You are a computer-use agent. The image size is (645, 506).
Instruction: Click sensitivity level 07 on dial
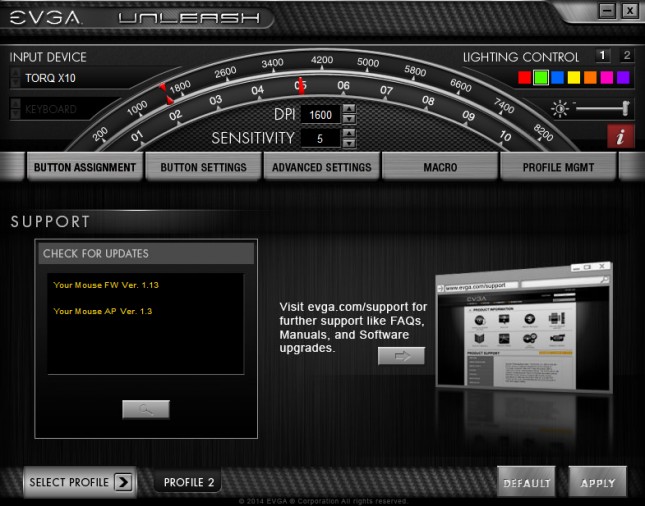tap(386, 90)
